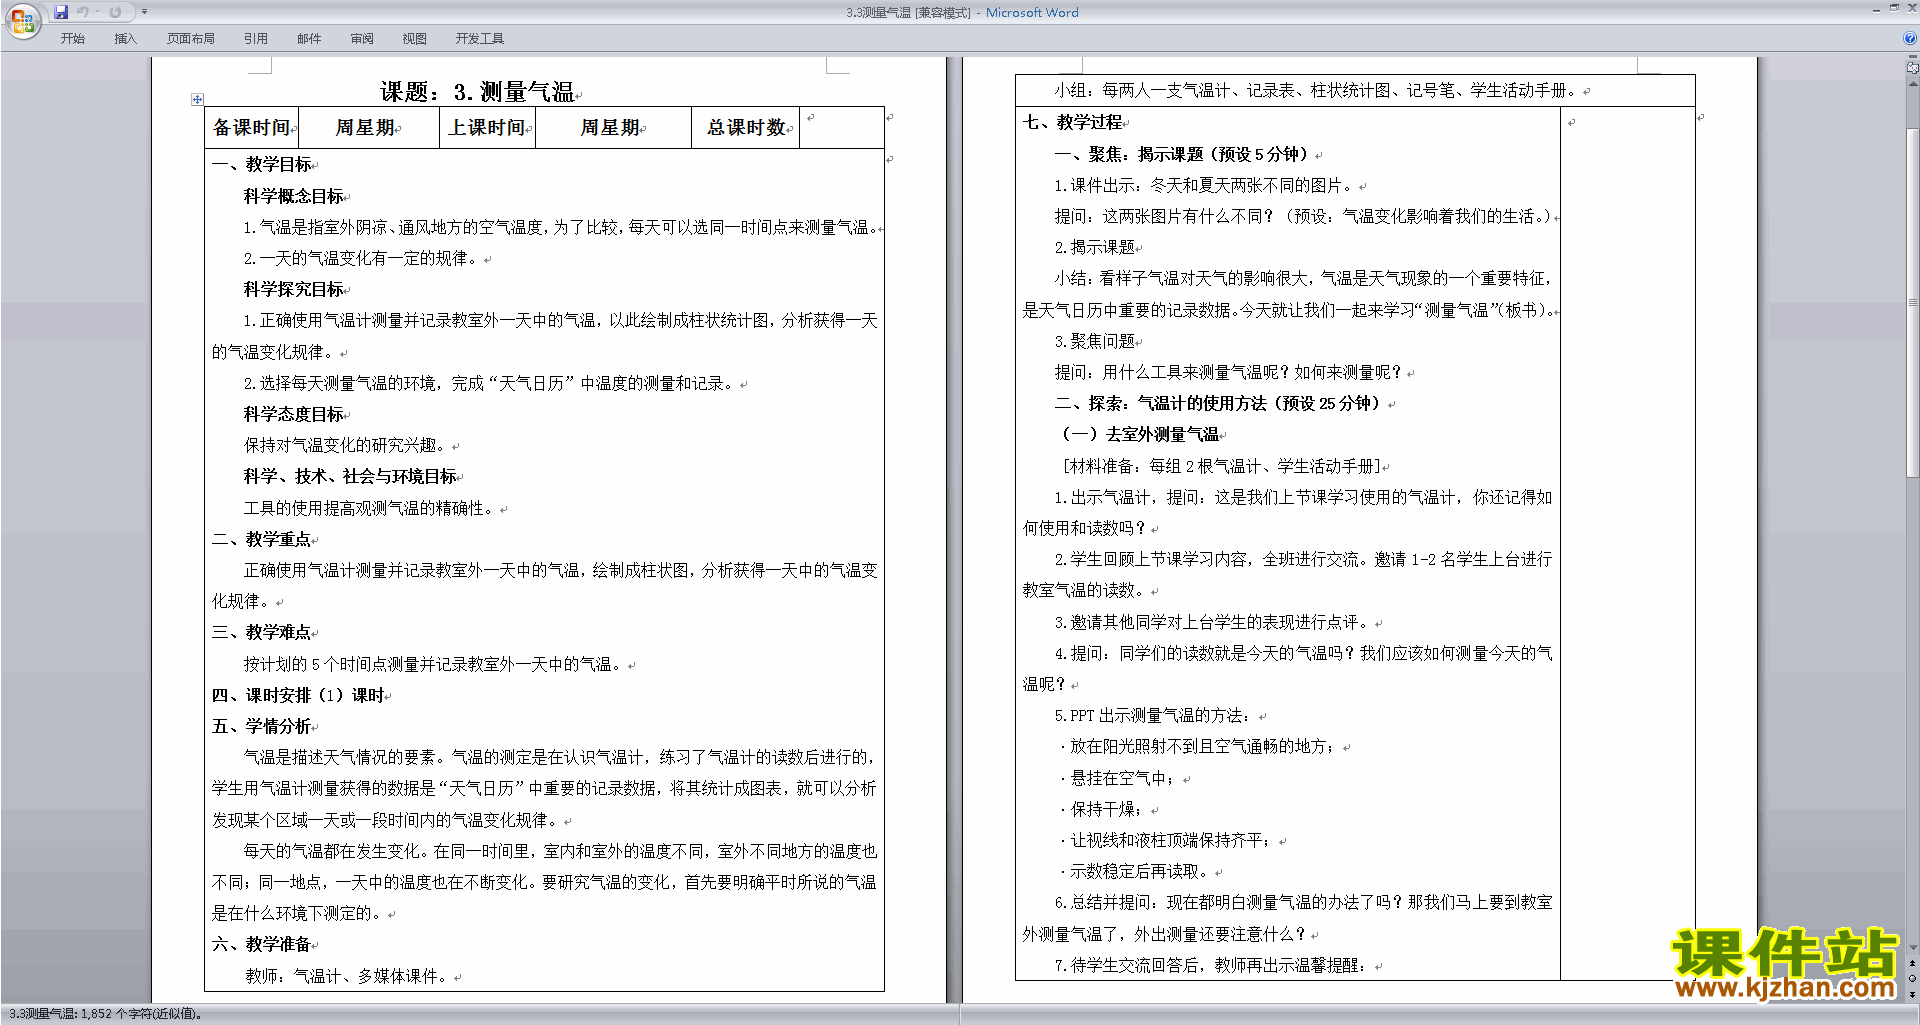Click the line '3.聚焦问题'
This screenshot has width=1920, height=1025.
[1095, 341]
